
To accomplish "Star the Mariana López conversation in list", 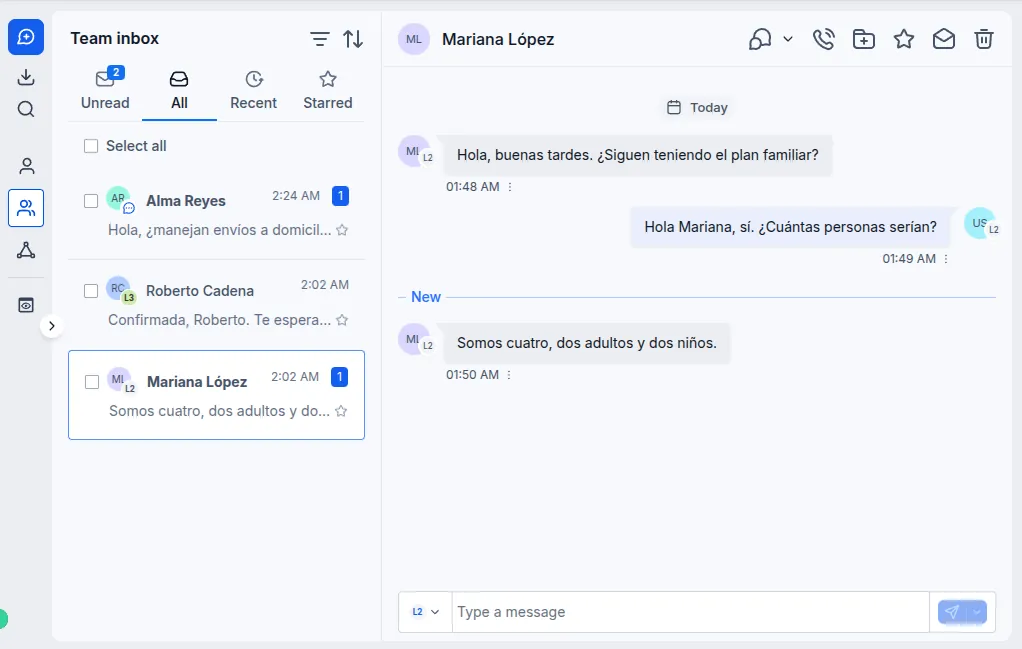I will (x=341, y=411).
